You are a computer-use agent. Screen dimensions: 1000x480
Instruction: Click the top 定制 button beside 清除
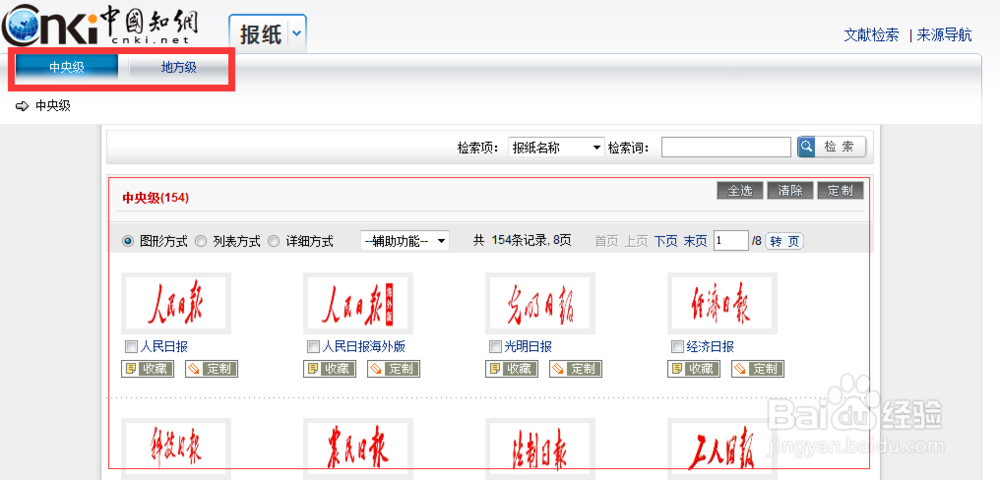pos(841,191)
